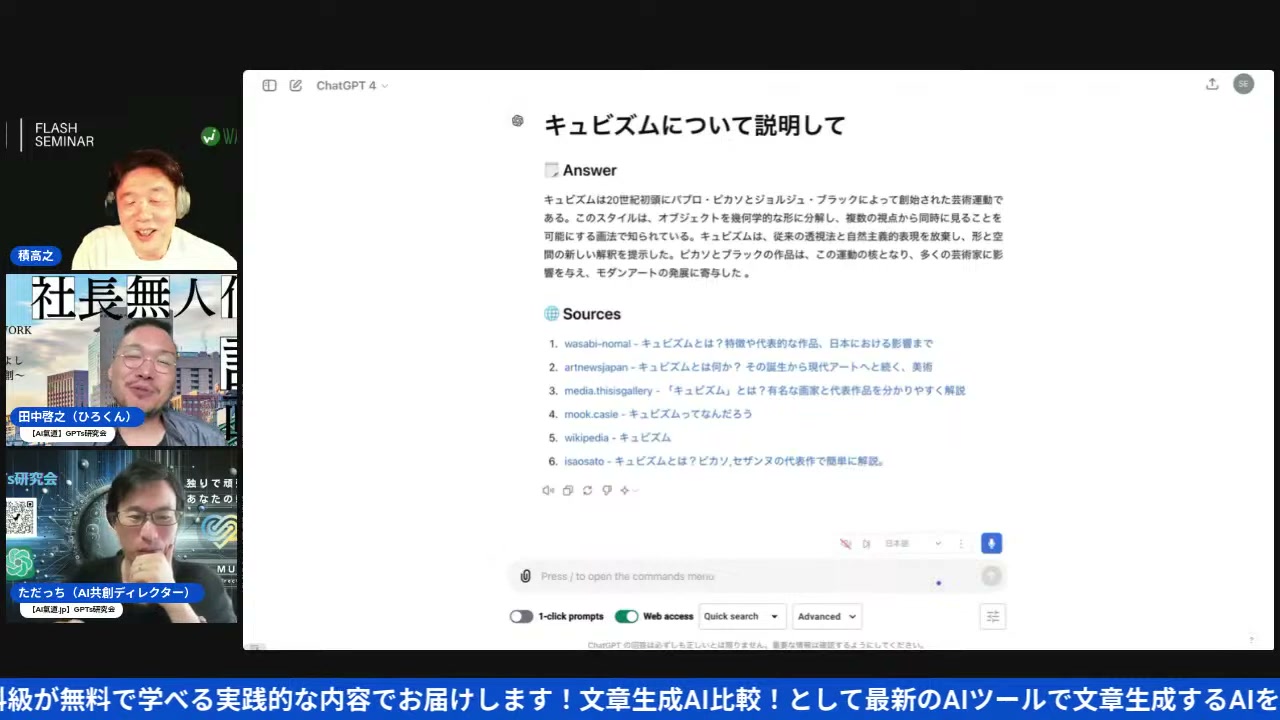
Task: Click the QR code in the bottom webcam
Action: pos(20,517)
